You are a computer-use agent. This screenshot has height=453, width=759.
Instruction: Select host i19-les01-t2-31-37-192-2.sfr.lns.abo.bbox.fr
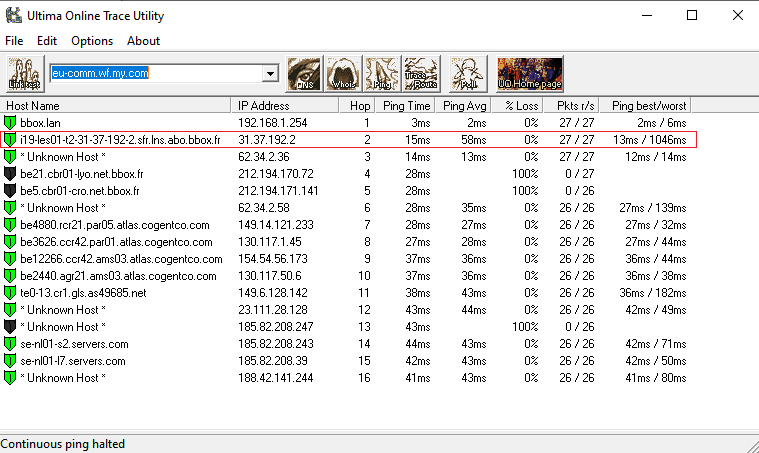click(120, 140)
